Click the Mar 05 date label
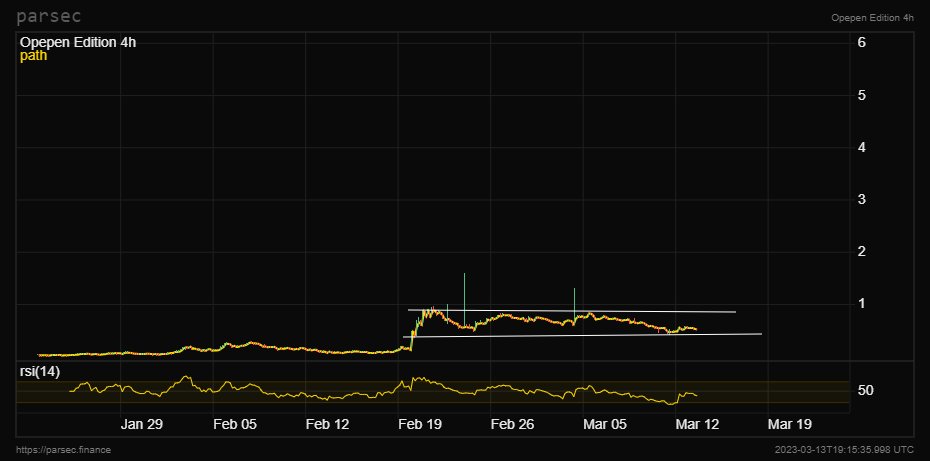Screen dimensions: 930x461 (604, 424)
